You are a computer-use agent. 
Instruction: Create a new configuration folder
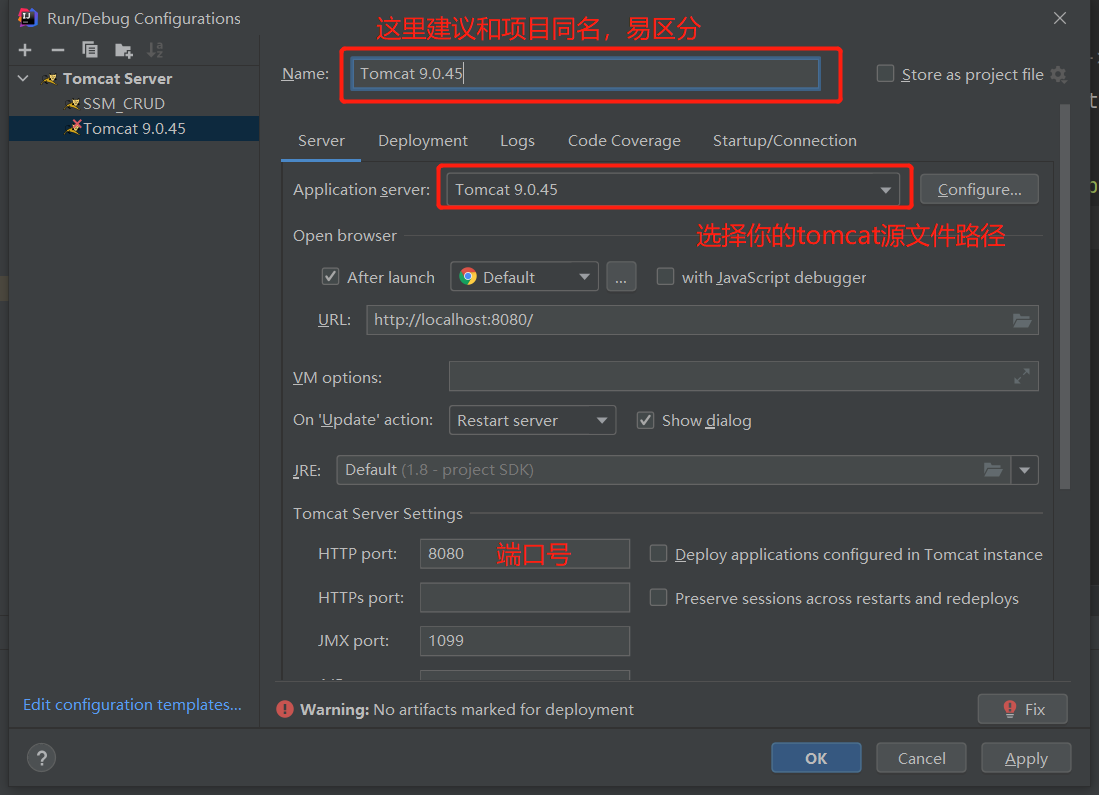coord(123,50)
